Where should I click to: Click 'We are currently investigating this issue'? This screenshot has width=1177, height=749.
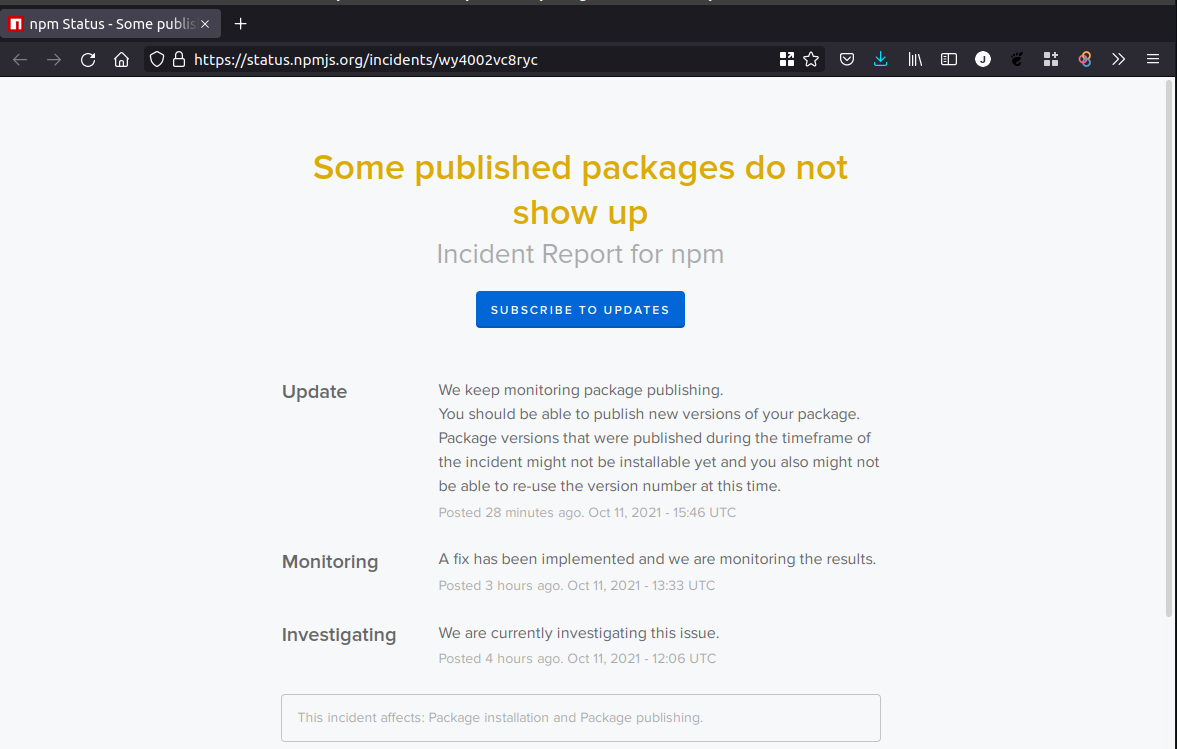point(579,633)
